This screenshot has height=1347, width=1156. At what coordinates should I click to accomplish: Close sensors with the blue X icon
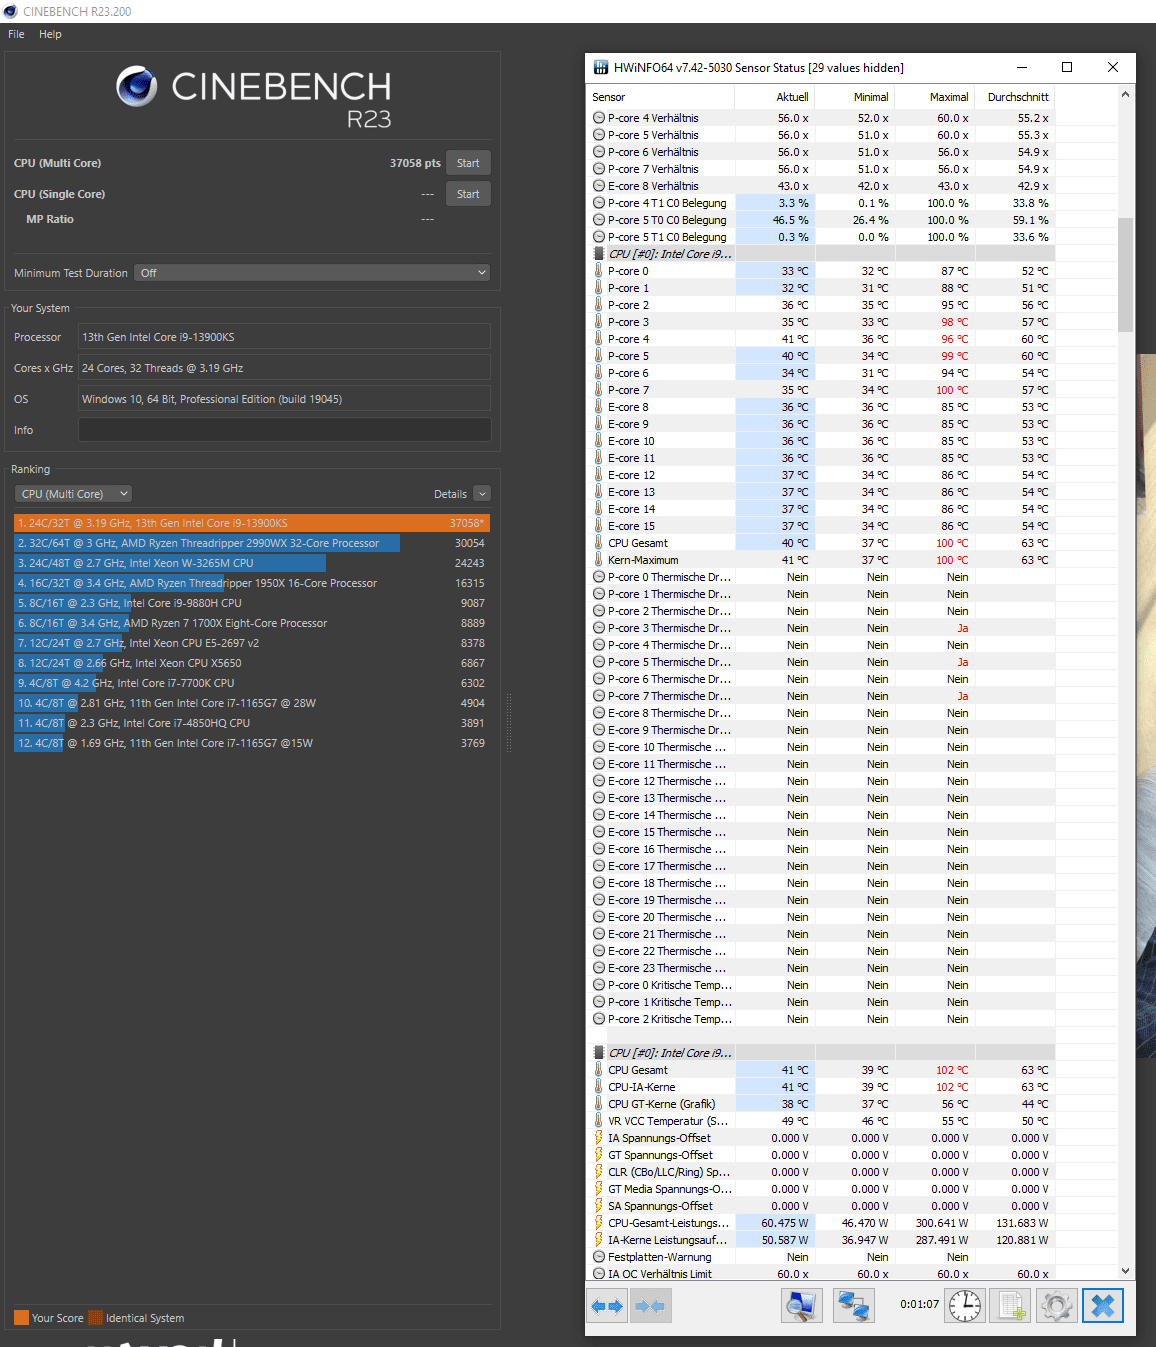[x=1103, y=1305]
